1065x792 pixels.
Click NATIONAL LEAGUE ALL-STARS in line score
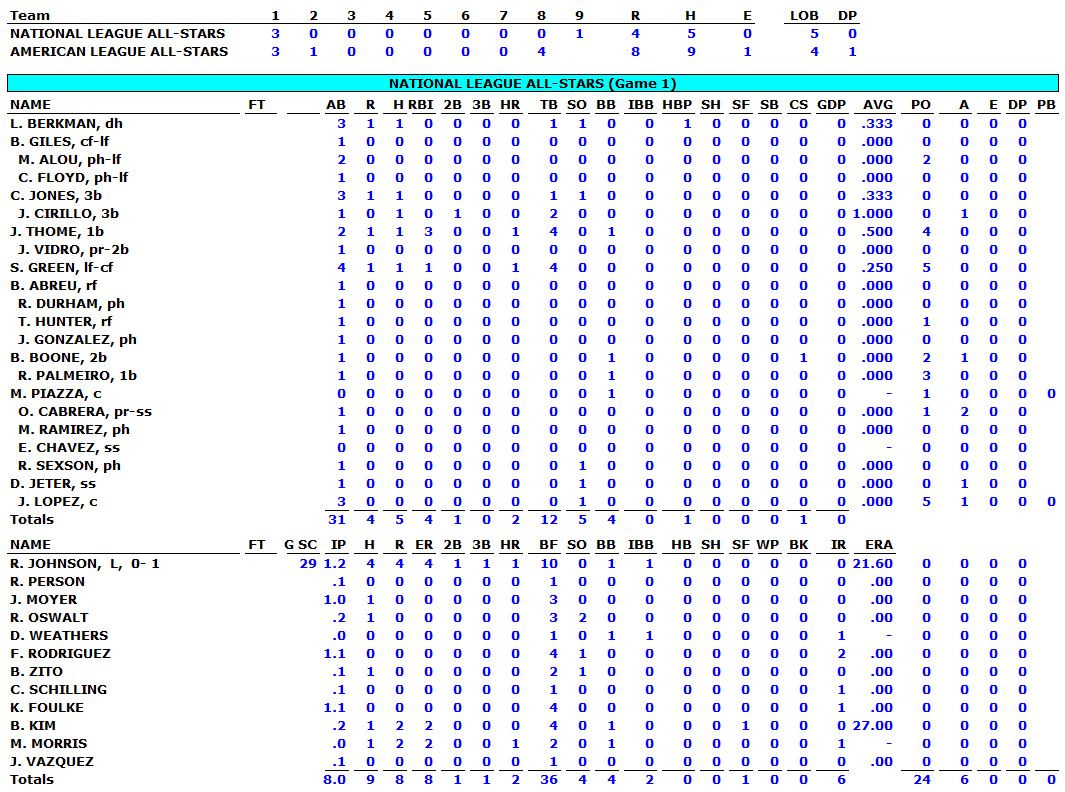[118, 33]
